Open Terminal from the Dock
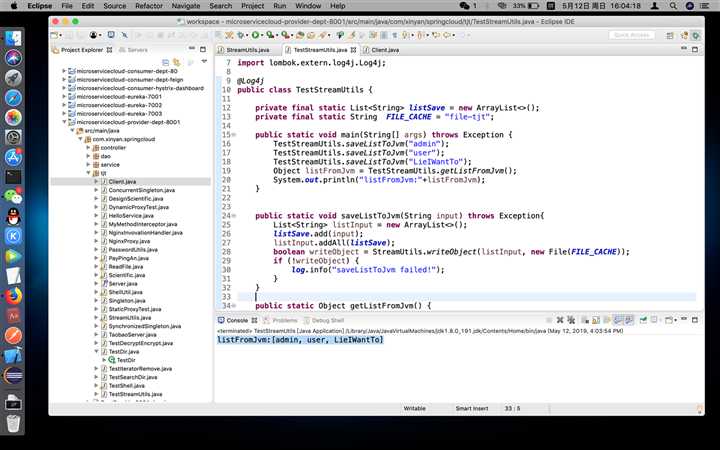 pyautogui.click(x=13, y=177)
